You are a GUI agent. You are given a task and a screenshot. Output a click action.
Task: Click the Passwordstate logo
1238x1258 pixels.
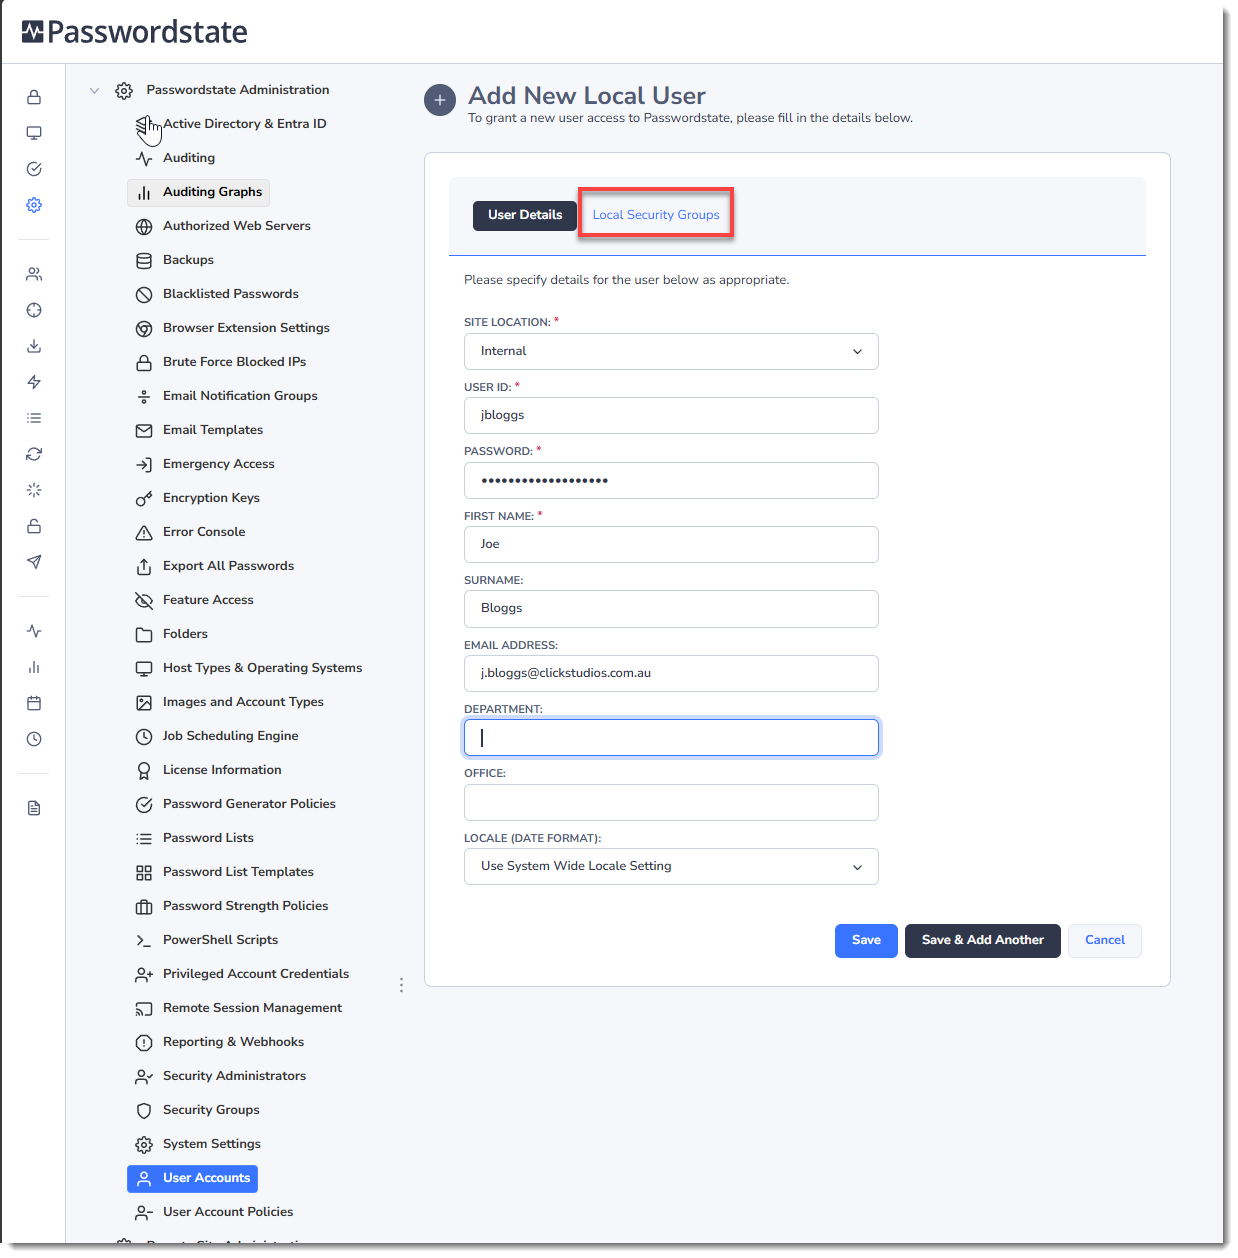pos(135,32)
